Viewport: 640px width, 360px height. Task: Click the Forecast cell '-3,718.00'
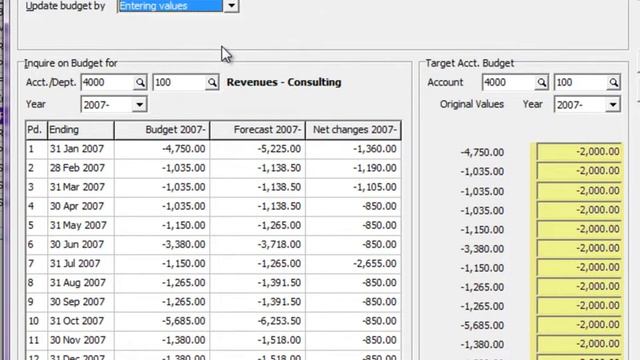click(x=258, y=245)
